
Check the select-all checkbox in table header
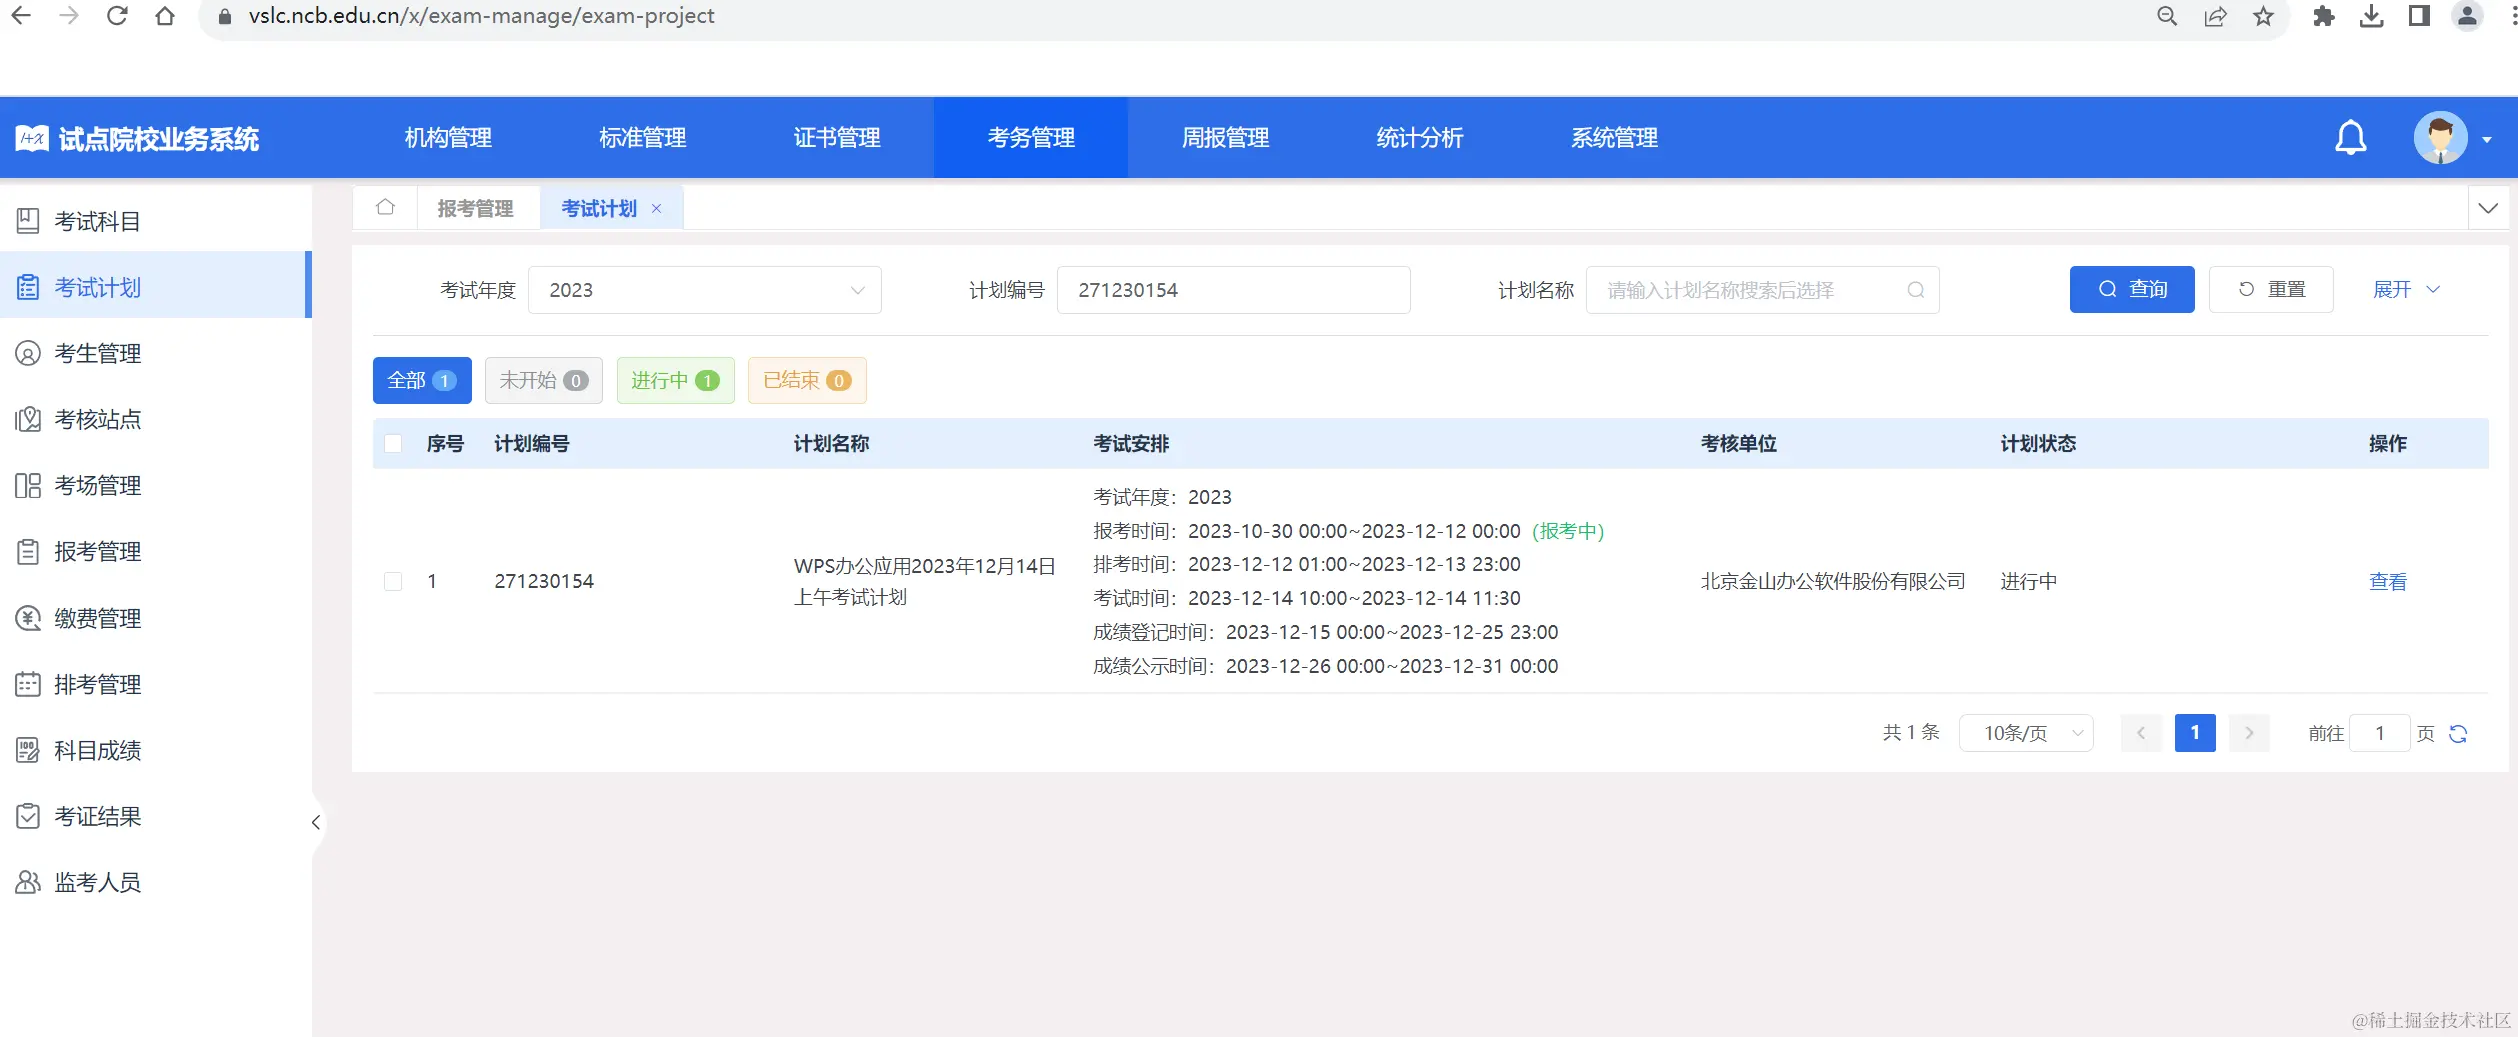click(393, 444)
